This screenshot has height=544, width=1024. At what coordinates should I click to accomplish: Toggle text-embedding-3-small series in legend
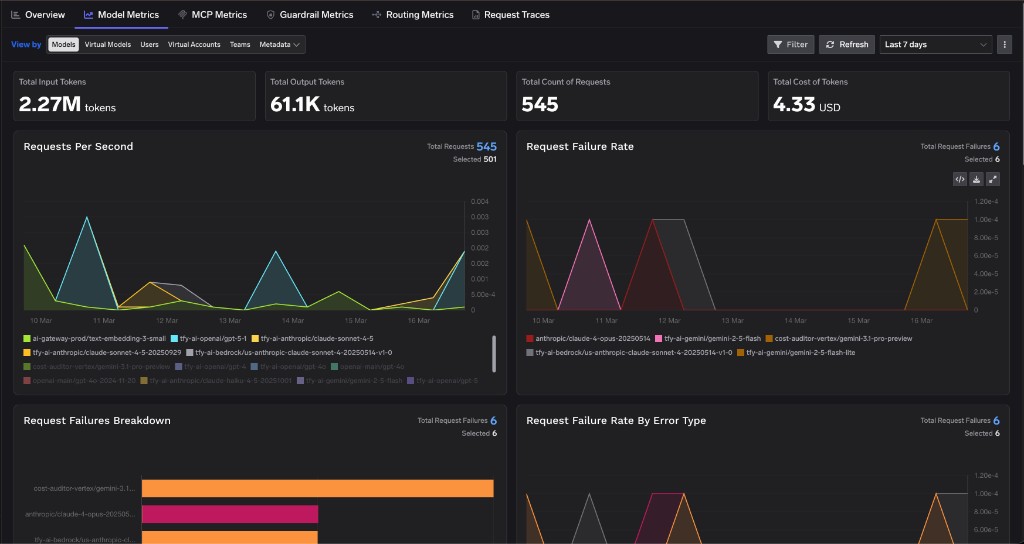tap(94, 338)
